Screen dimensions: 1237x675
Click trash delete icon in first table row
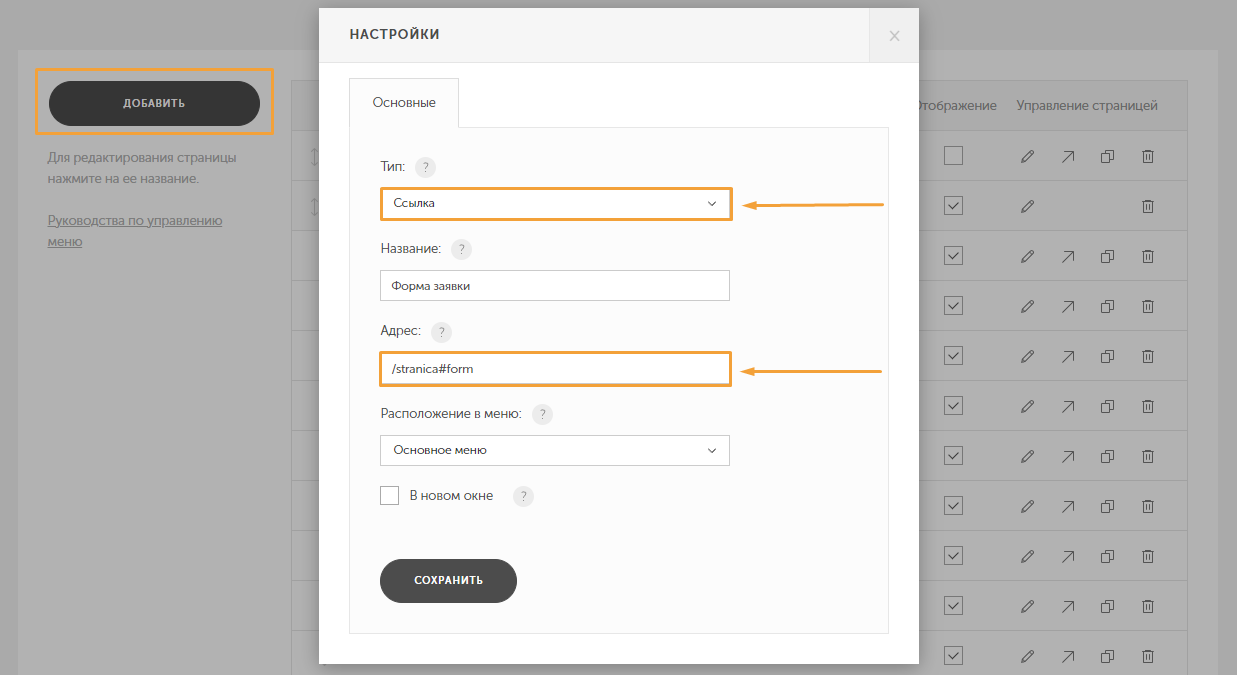(1148, 156)
